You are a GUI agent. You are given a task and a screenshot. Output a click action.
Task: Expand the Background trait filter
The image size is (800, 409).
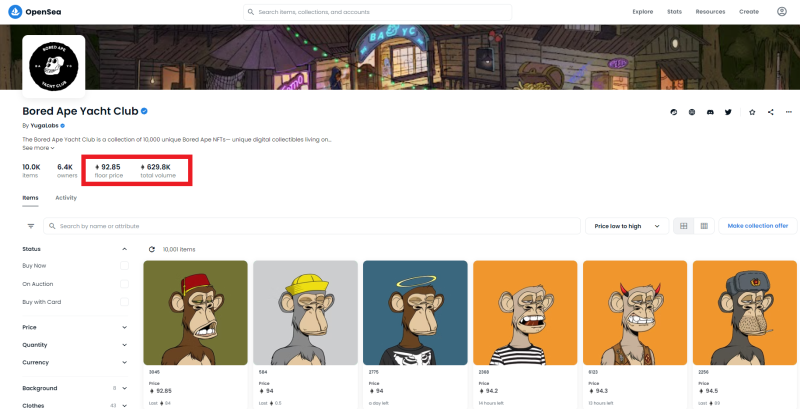tap(124, 388)
